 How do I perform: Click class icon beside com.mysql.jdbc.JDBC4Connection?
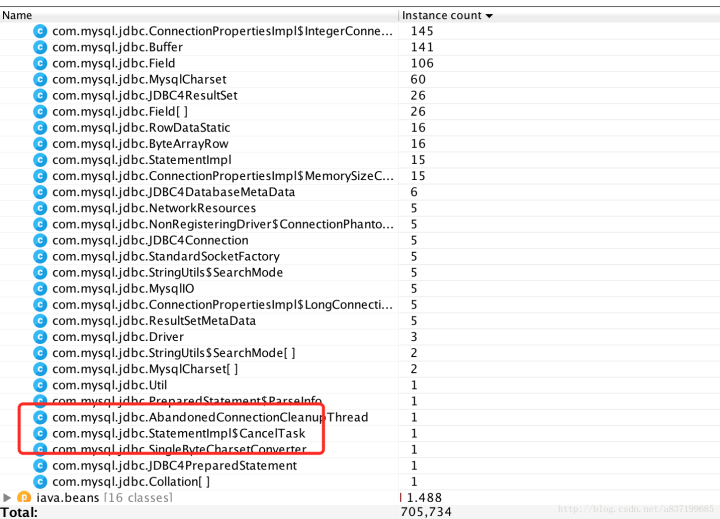click(x=40, y=240)
